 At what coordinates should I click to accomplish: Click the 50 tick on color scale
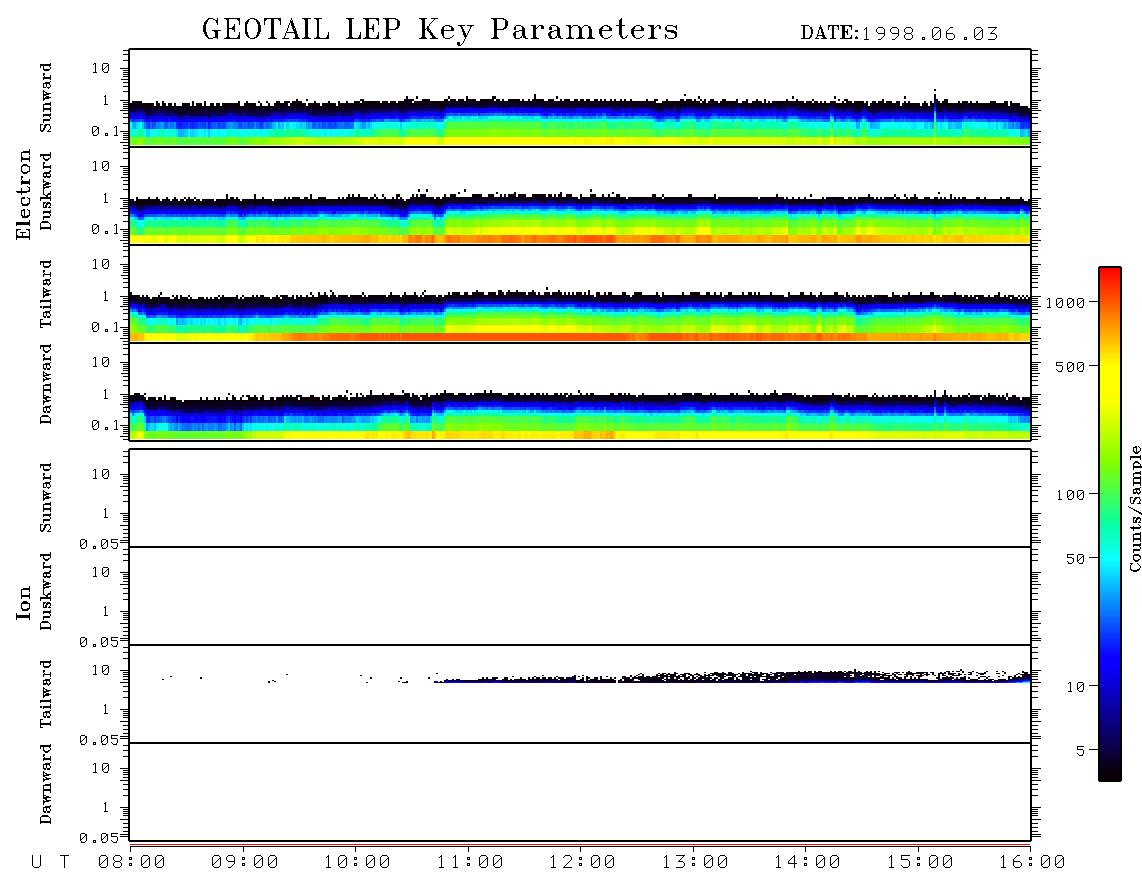(x=1075, y=559)
